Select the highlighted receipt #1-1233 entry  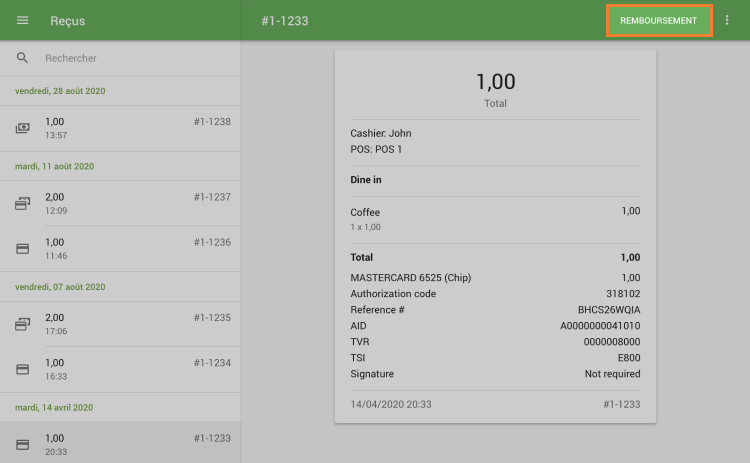pos(130,444)
